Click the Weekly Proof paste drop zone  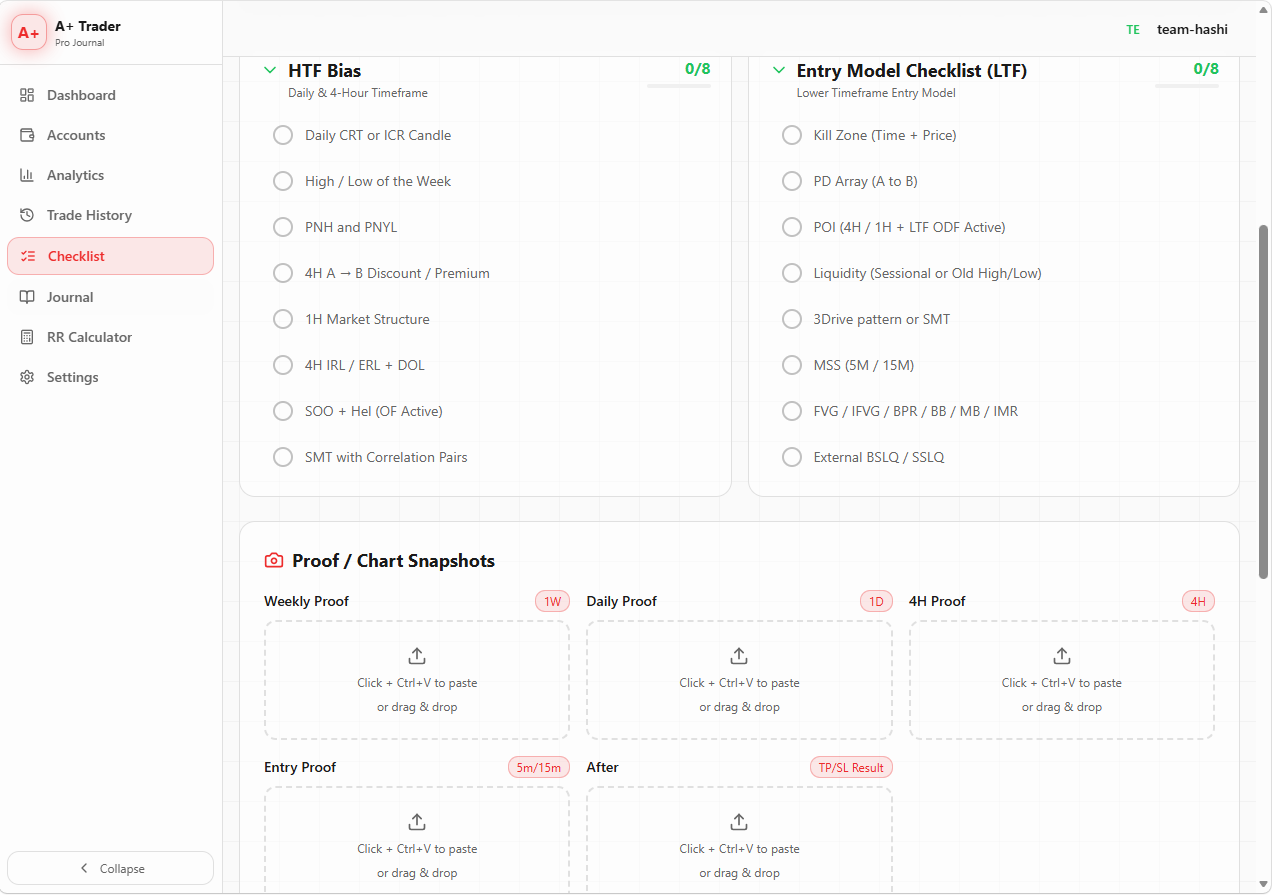[417, 680]
